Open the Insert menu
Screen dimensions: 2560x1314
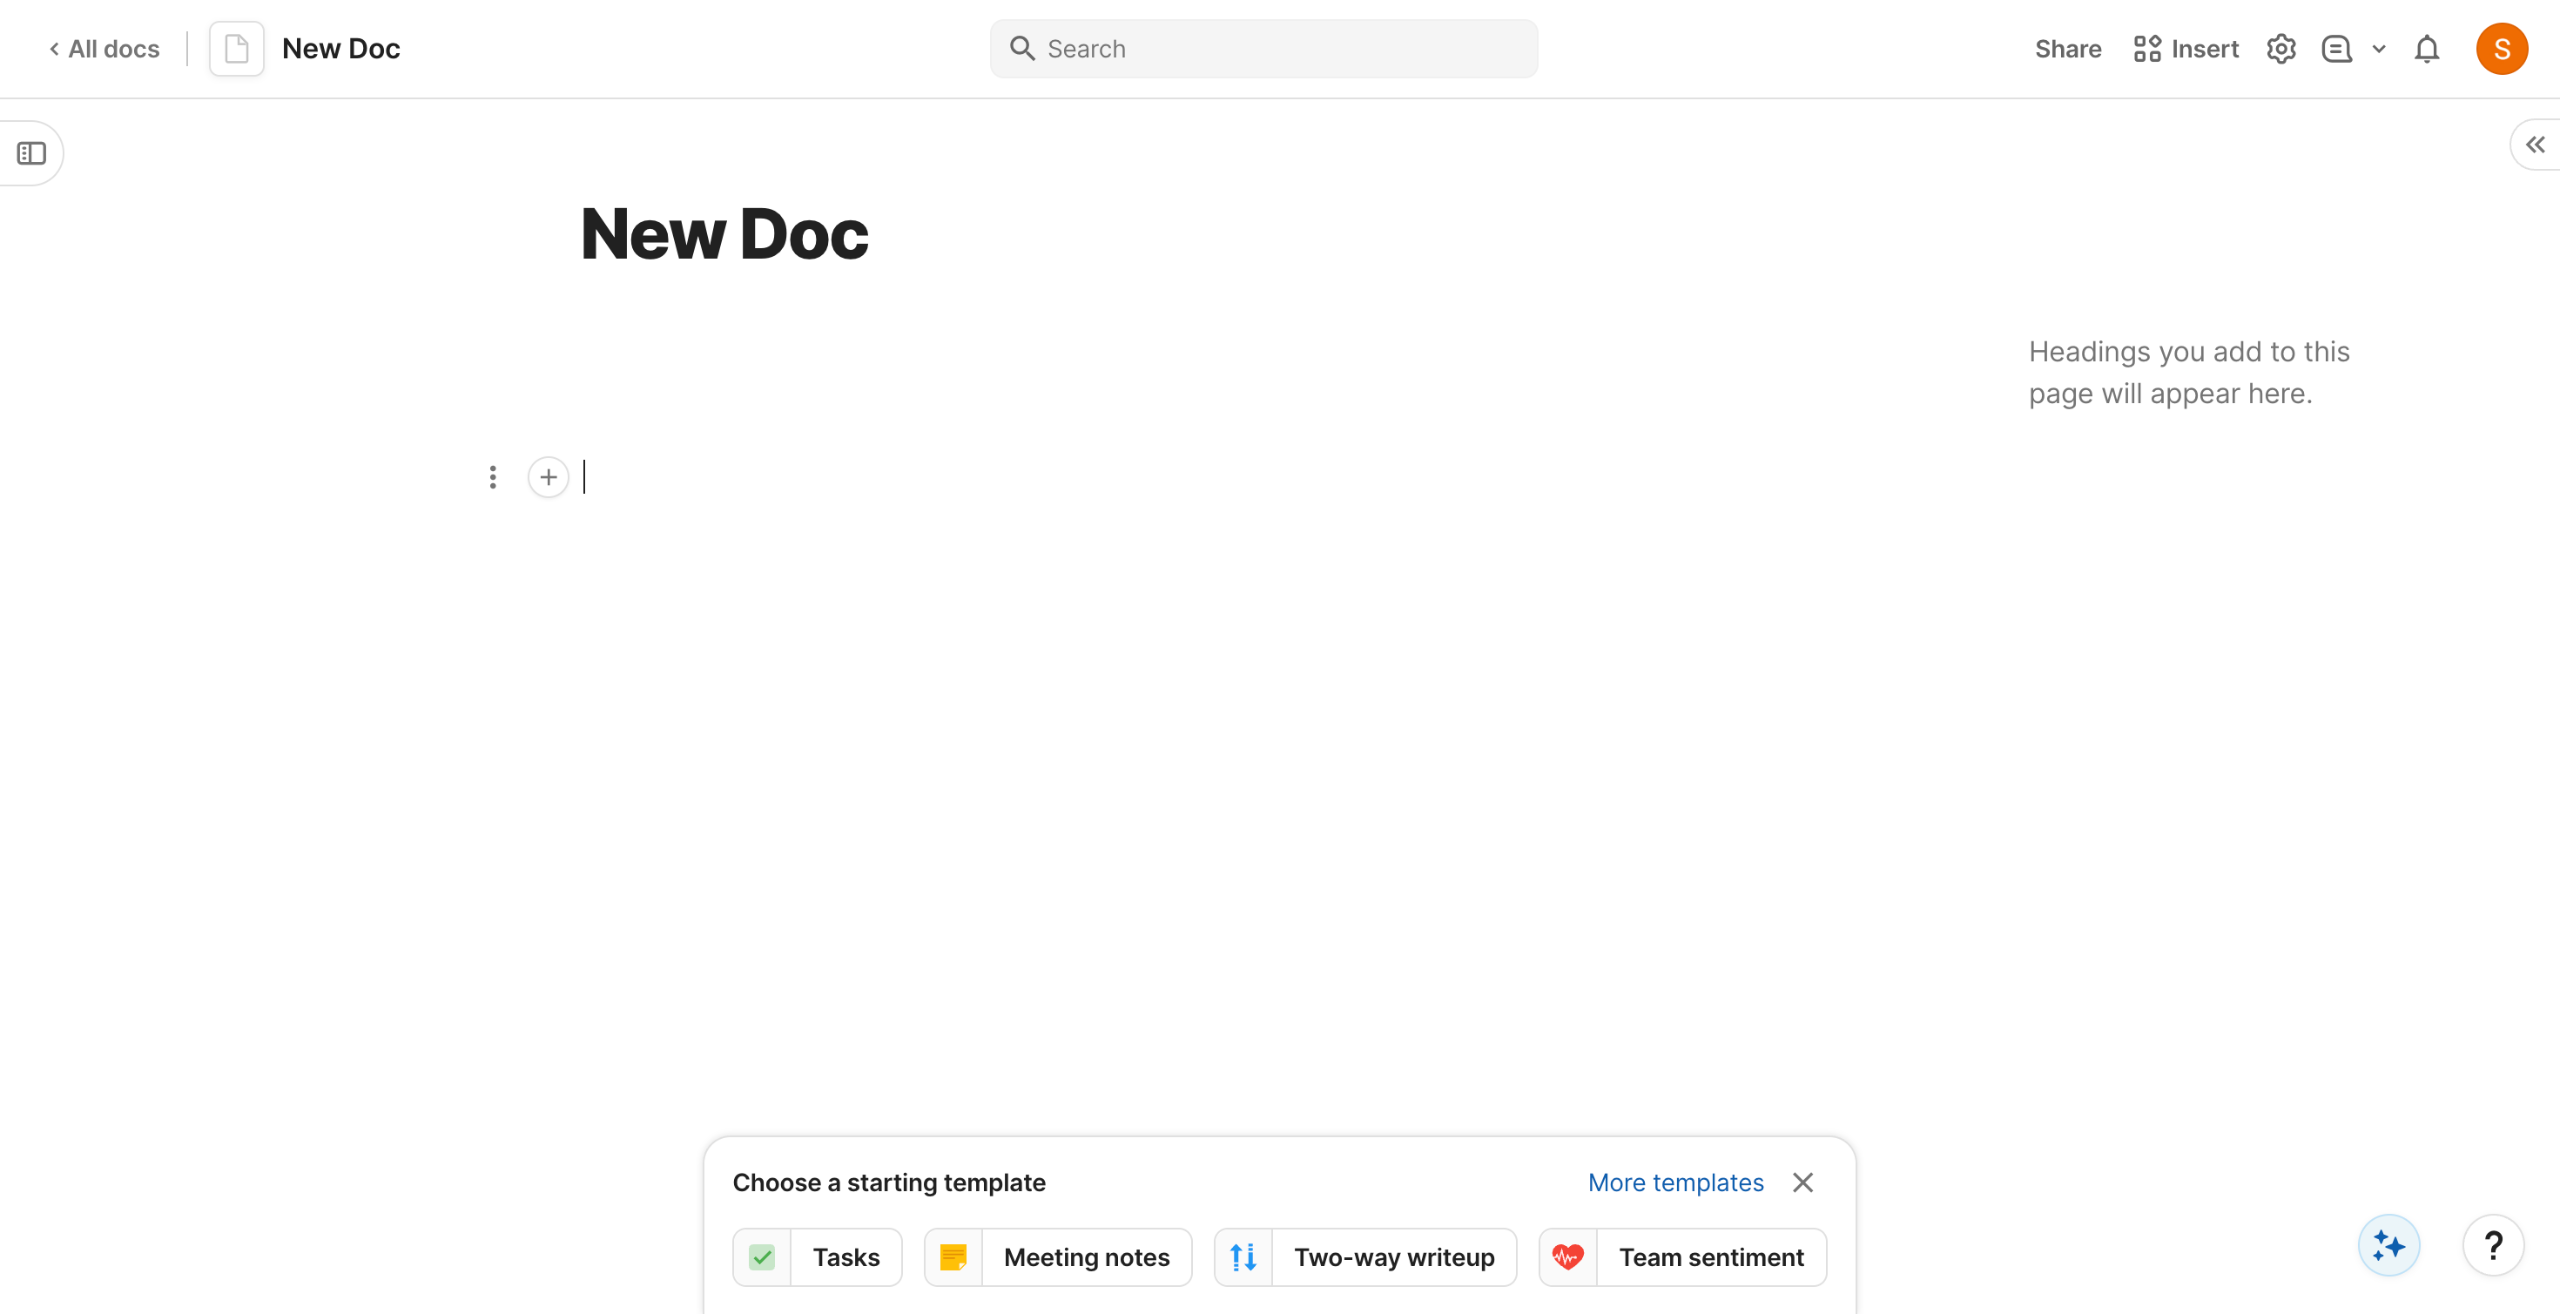click(2185, 49)
